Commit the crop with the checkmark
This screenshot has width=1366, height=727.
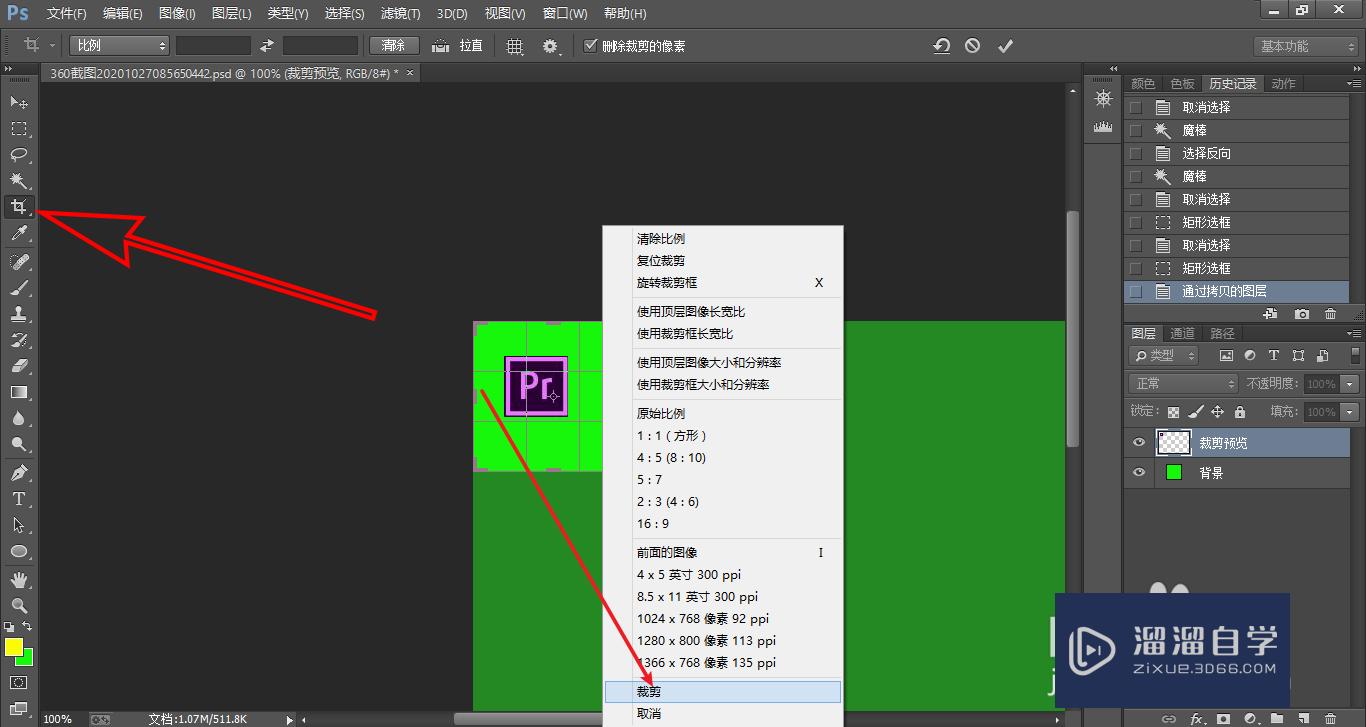[1006, 46]
